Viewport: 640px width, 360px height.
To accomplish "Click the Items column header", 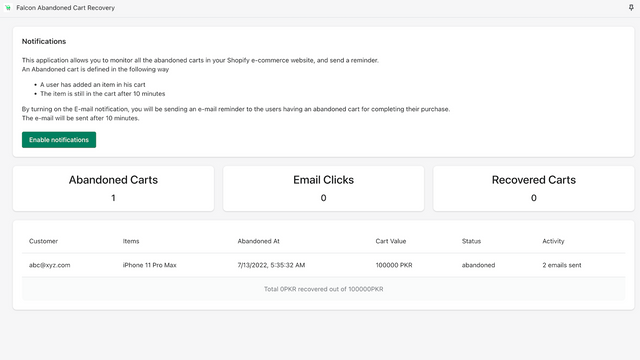I will [x=131, y=241].
